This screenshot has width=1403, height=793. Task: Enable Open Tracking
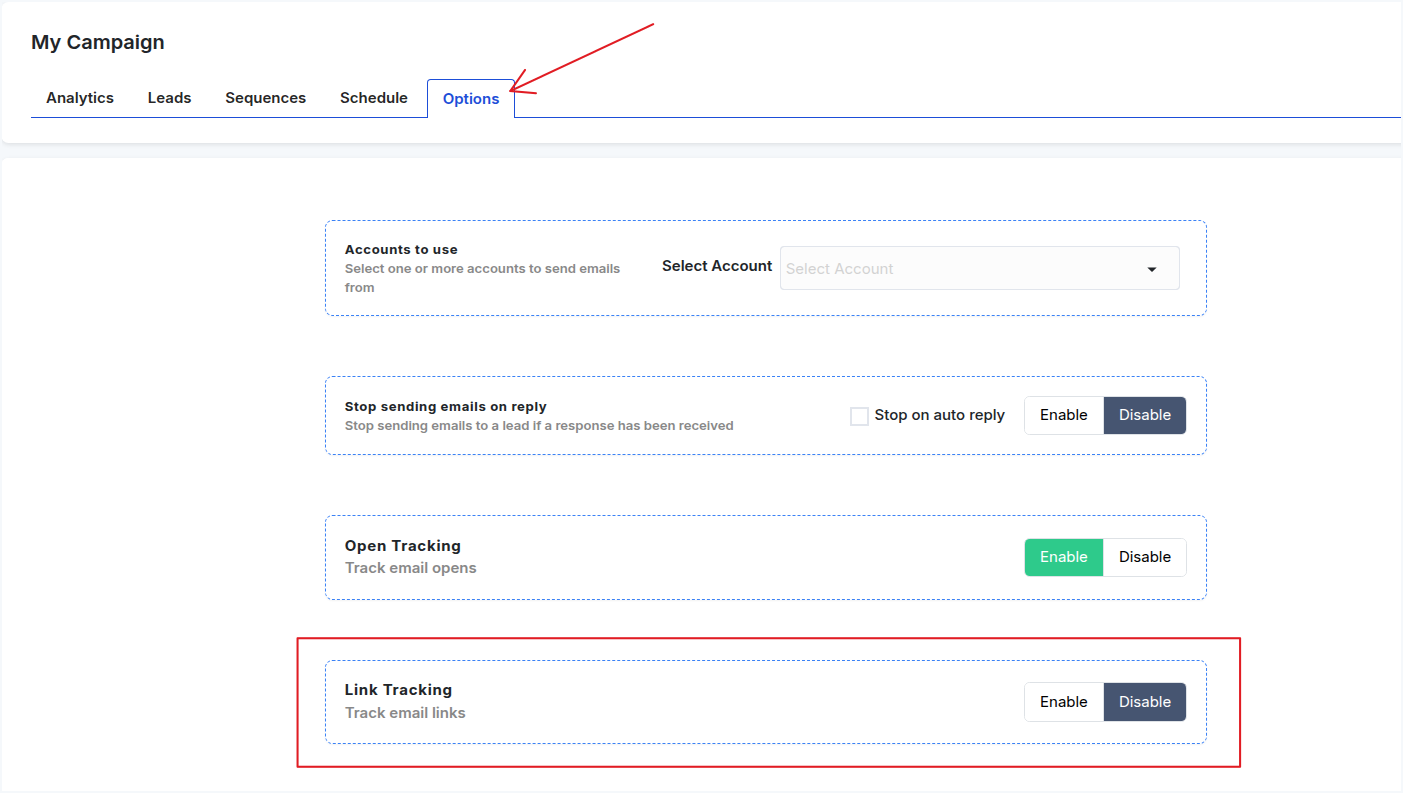click(1063, 557)
